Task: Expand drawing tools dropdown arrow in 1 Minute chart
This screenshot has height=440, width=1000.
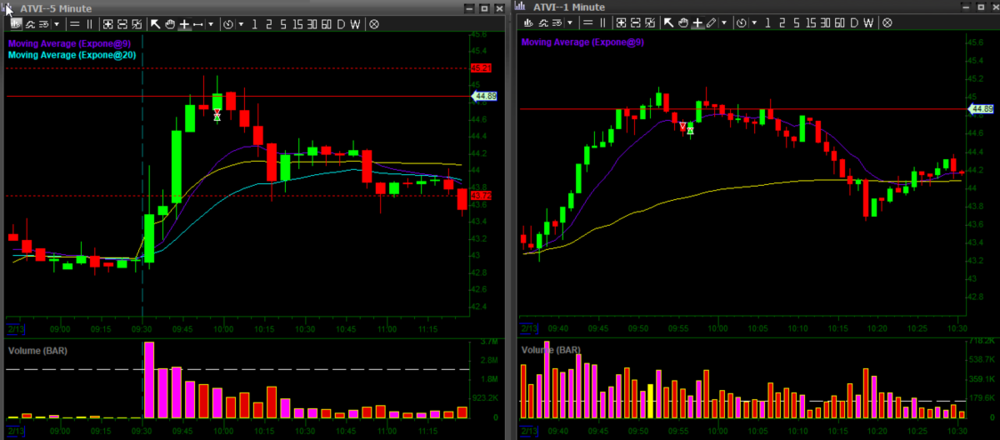Action: click(725, 23)
